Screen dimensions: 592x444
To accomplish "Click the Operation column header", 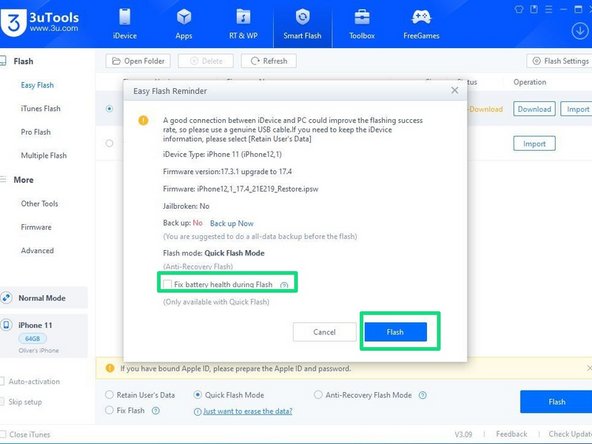I will [529, 82].
